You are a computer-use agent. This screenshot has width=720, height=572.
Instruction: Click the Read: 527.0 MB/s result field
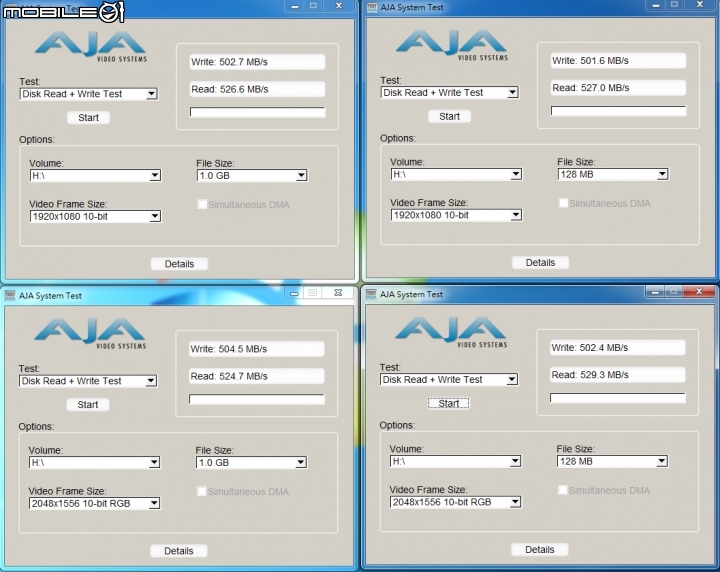[x=618, y=88]
